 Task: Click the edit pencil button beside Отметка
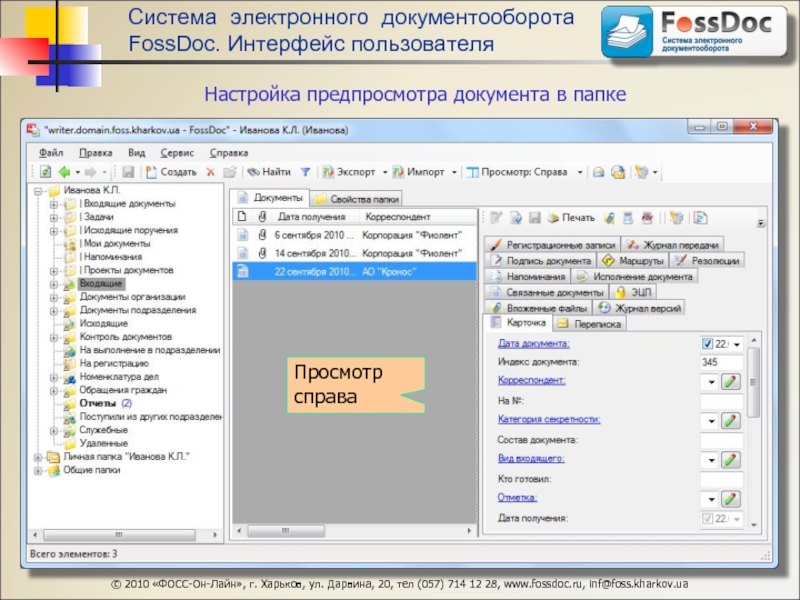731,499
